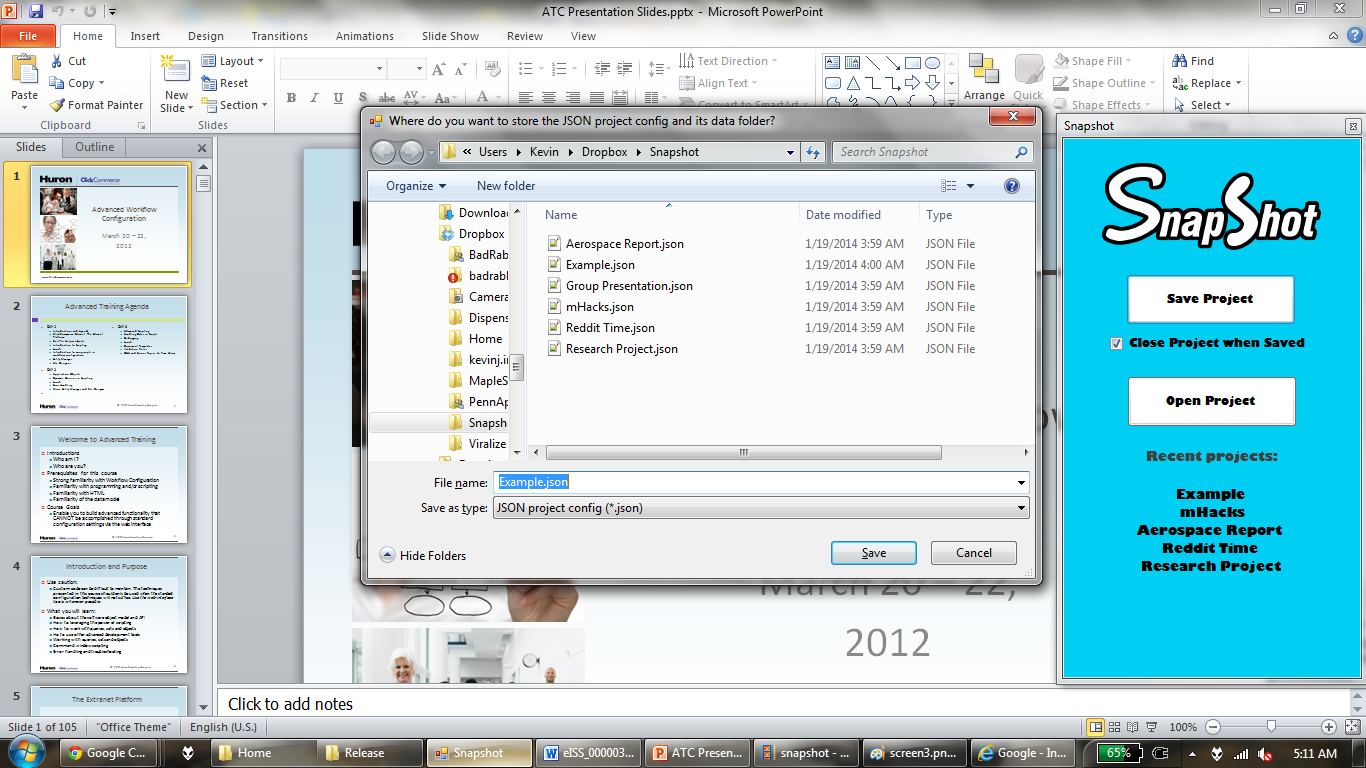The image size is (1366, 768).
Task: Click the zoom slider handle in status bar
Action: click(x=1271, y=727)
